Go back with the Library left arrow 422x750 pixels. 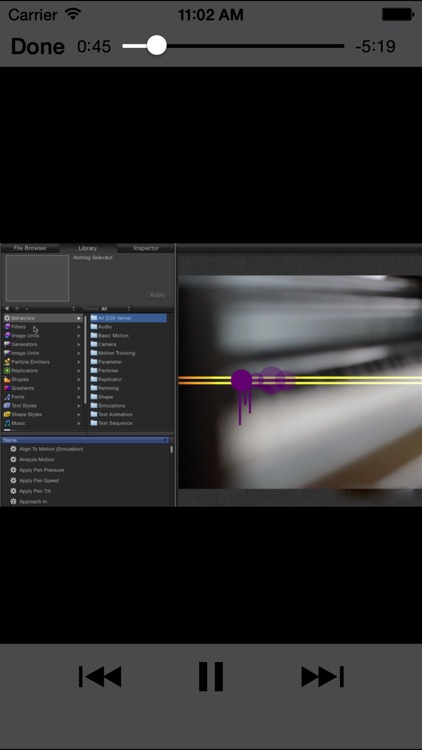[7, 309]
